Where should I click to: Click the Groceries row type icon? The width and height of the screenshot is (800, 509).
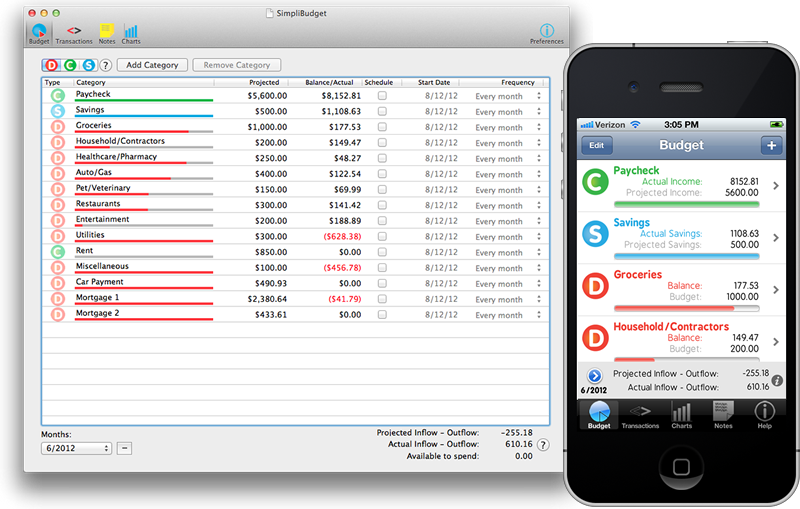click(58, 127)
